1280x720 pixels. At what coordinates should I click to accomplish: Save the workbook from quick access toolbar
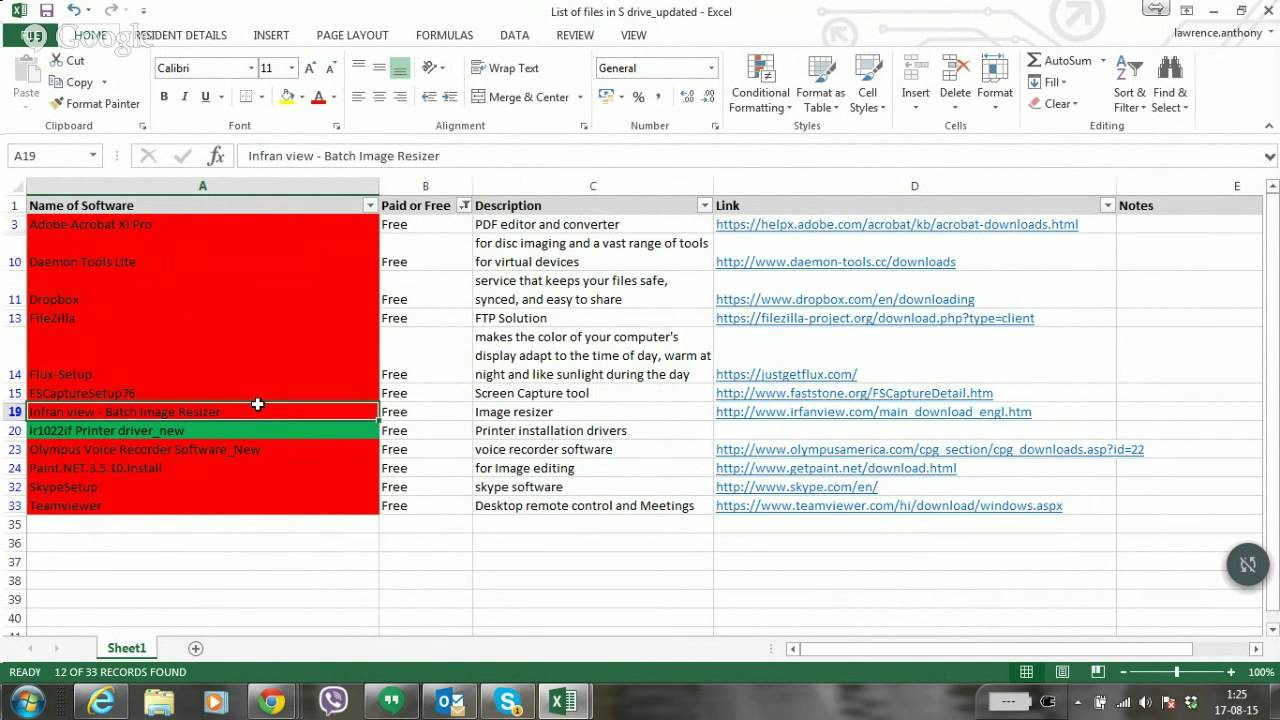[46, 11]
